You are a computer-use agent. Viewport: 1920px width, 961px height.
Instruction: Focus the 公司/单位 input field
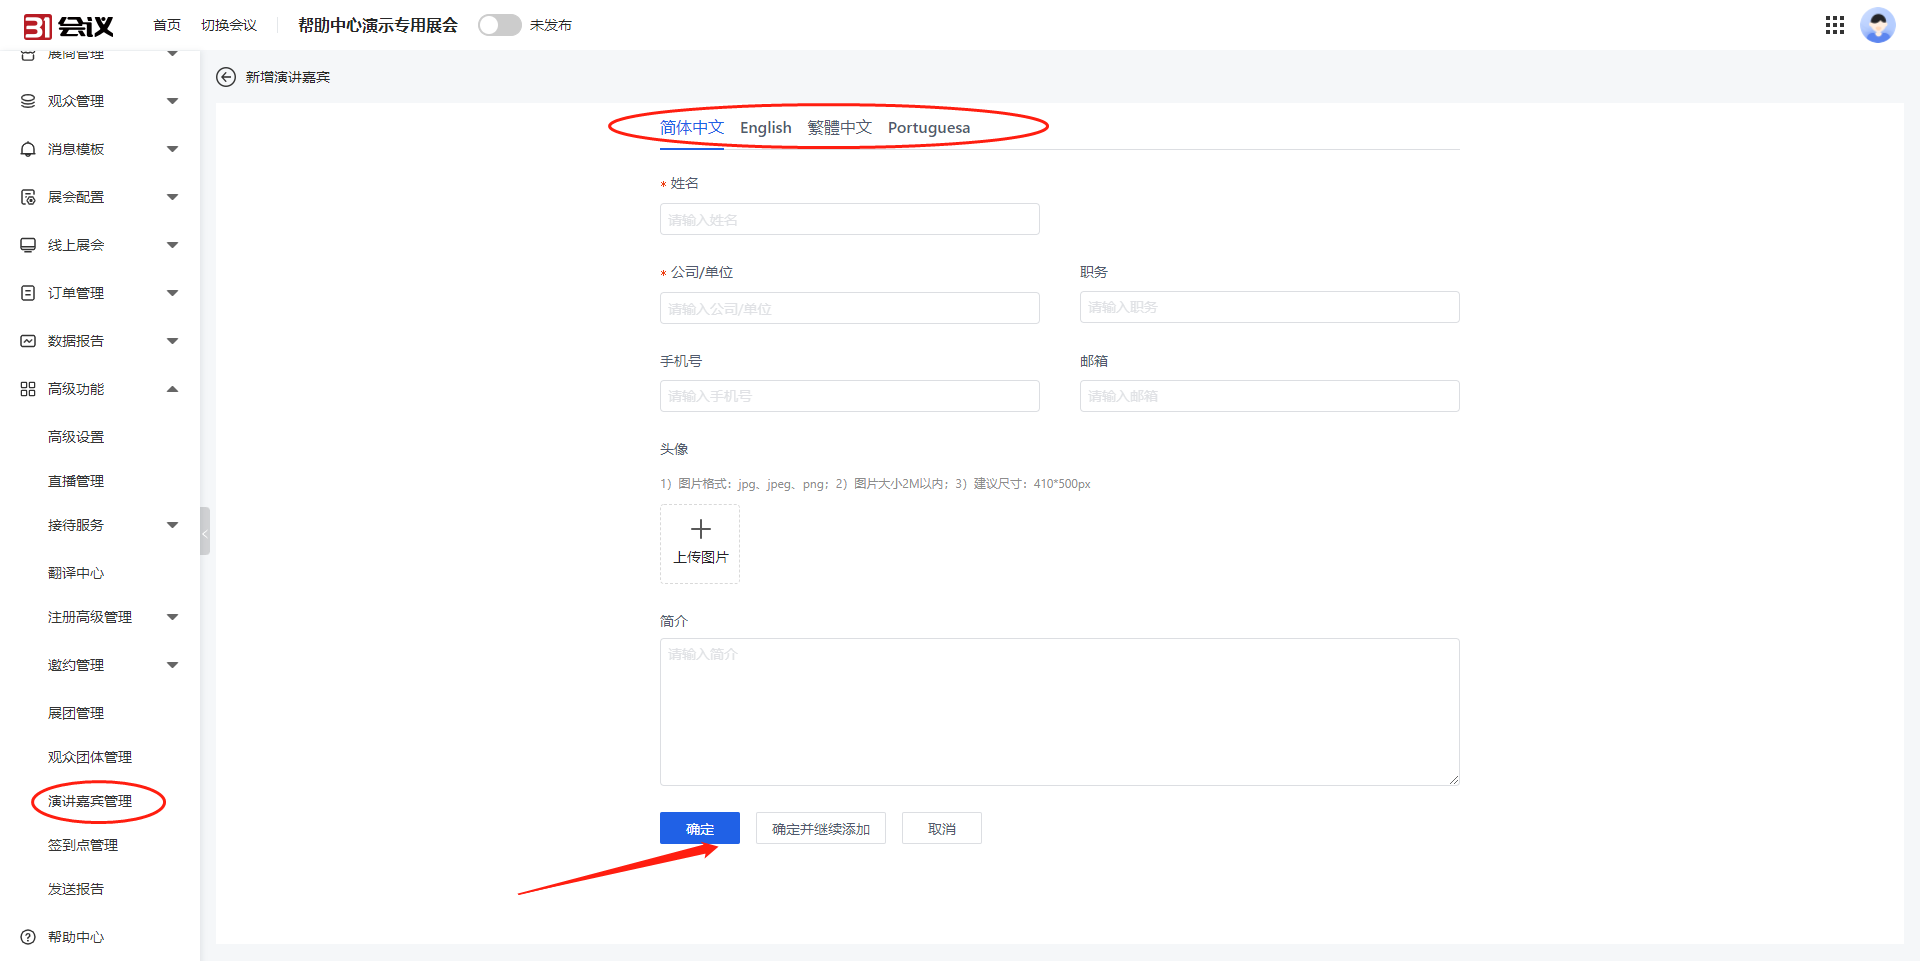[x=850, y=308]
